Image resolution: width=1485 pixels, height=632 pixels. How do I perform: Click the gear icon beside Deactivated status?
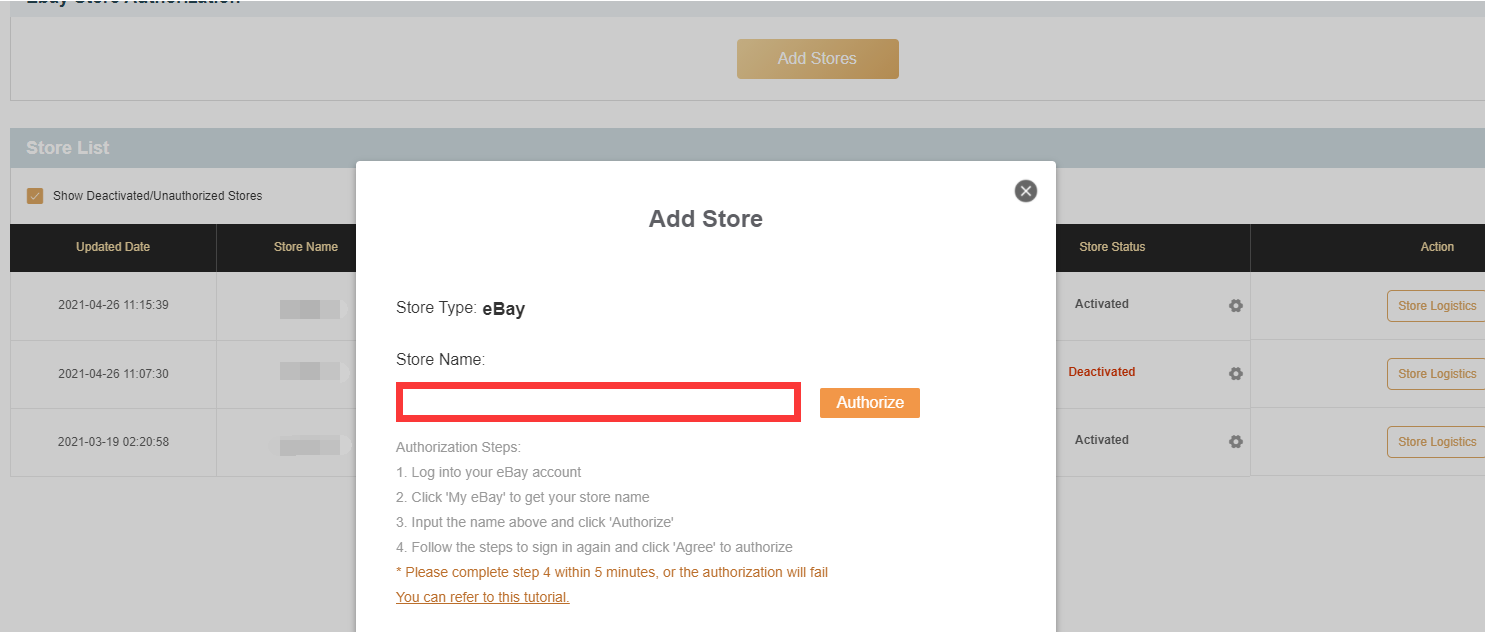tap(1236, 373)
